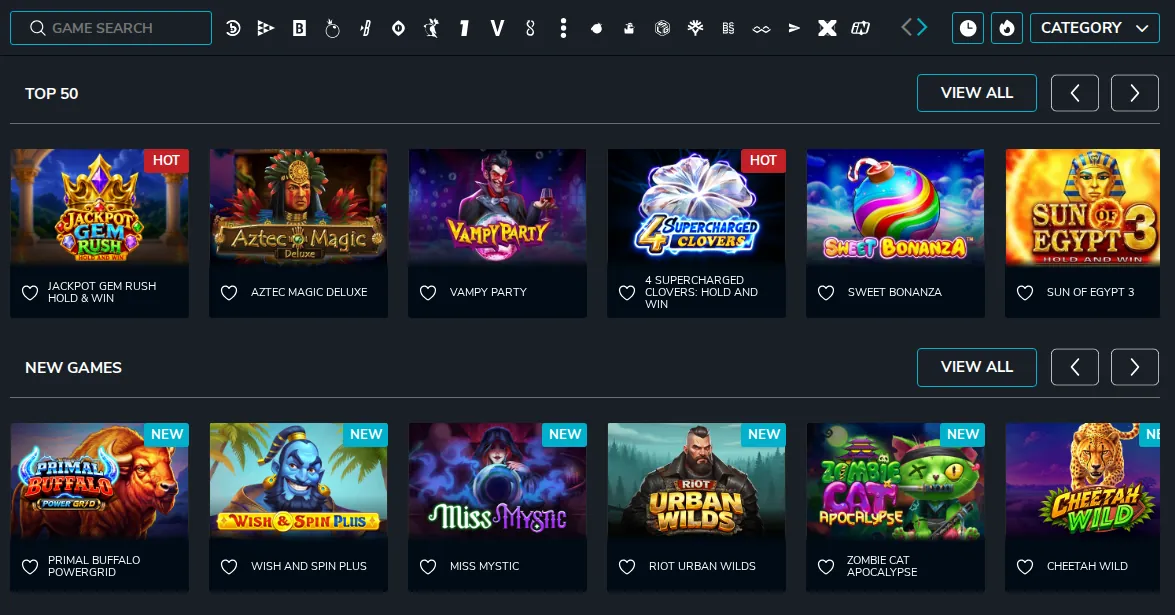Open Wish & Spin Plus thumbnail

[298, 481]
